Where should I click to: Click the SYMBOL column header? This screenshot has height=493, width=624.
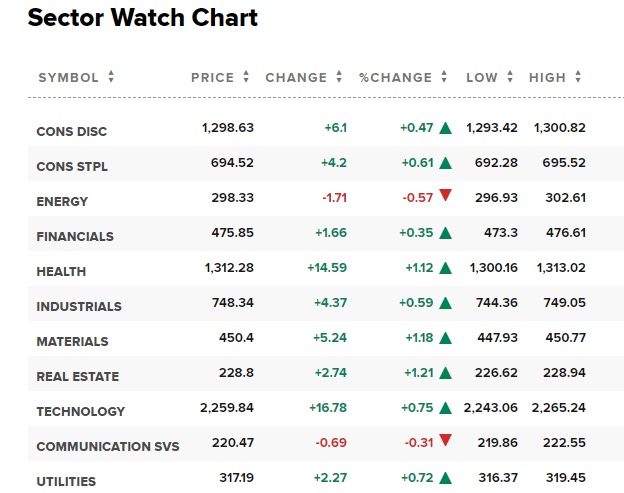(69, 77)
